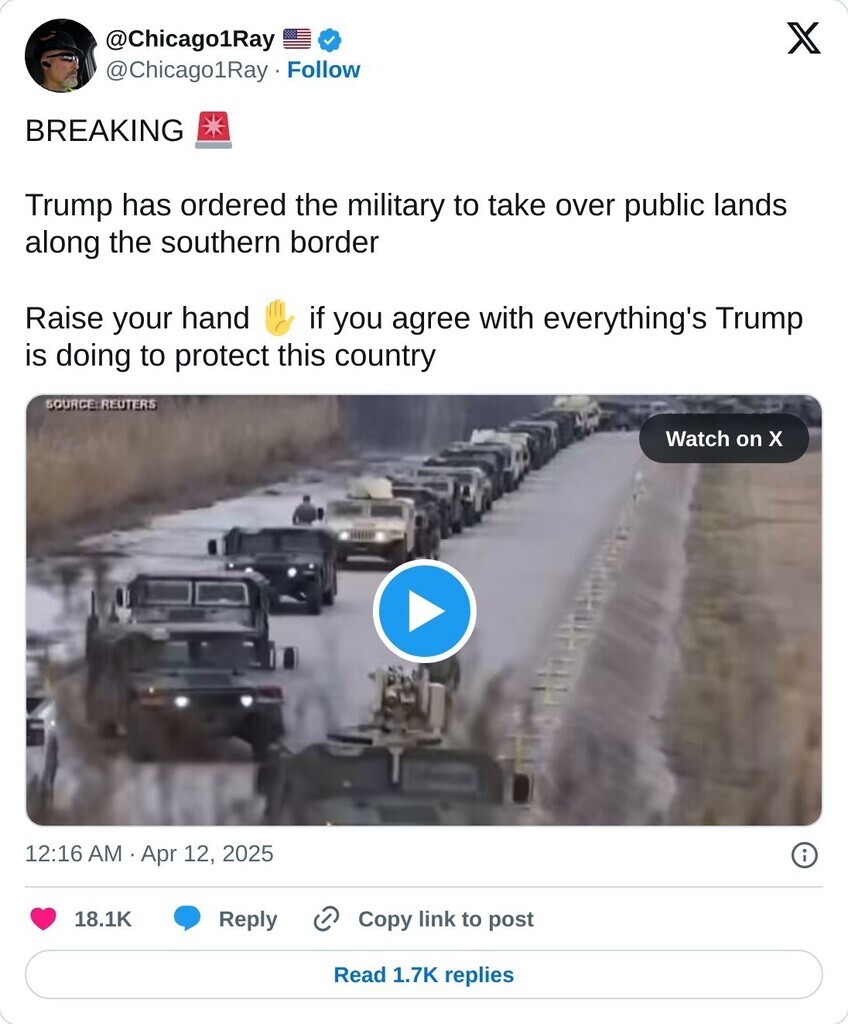Screen dimensions: 848x1024
Task: Follow the @Chicago1Ray account
Action: coord(323,70)
